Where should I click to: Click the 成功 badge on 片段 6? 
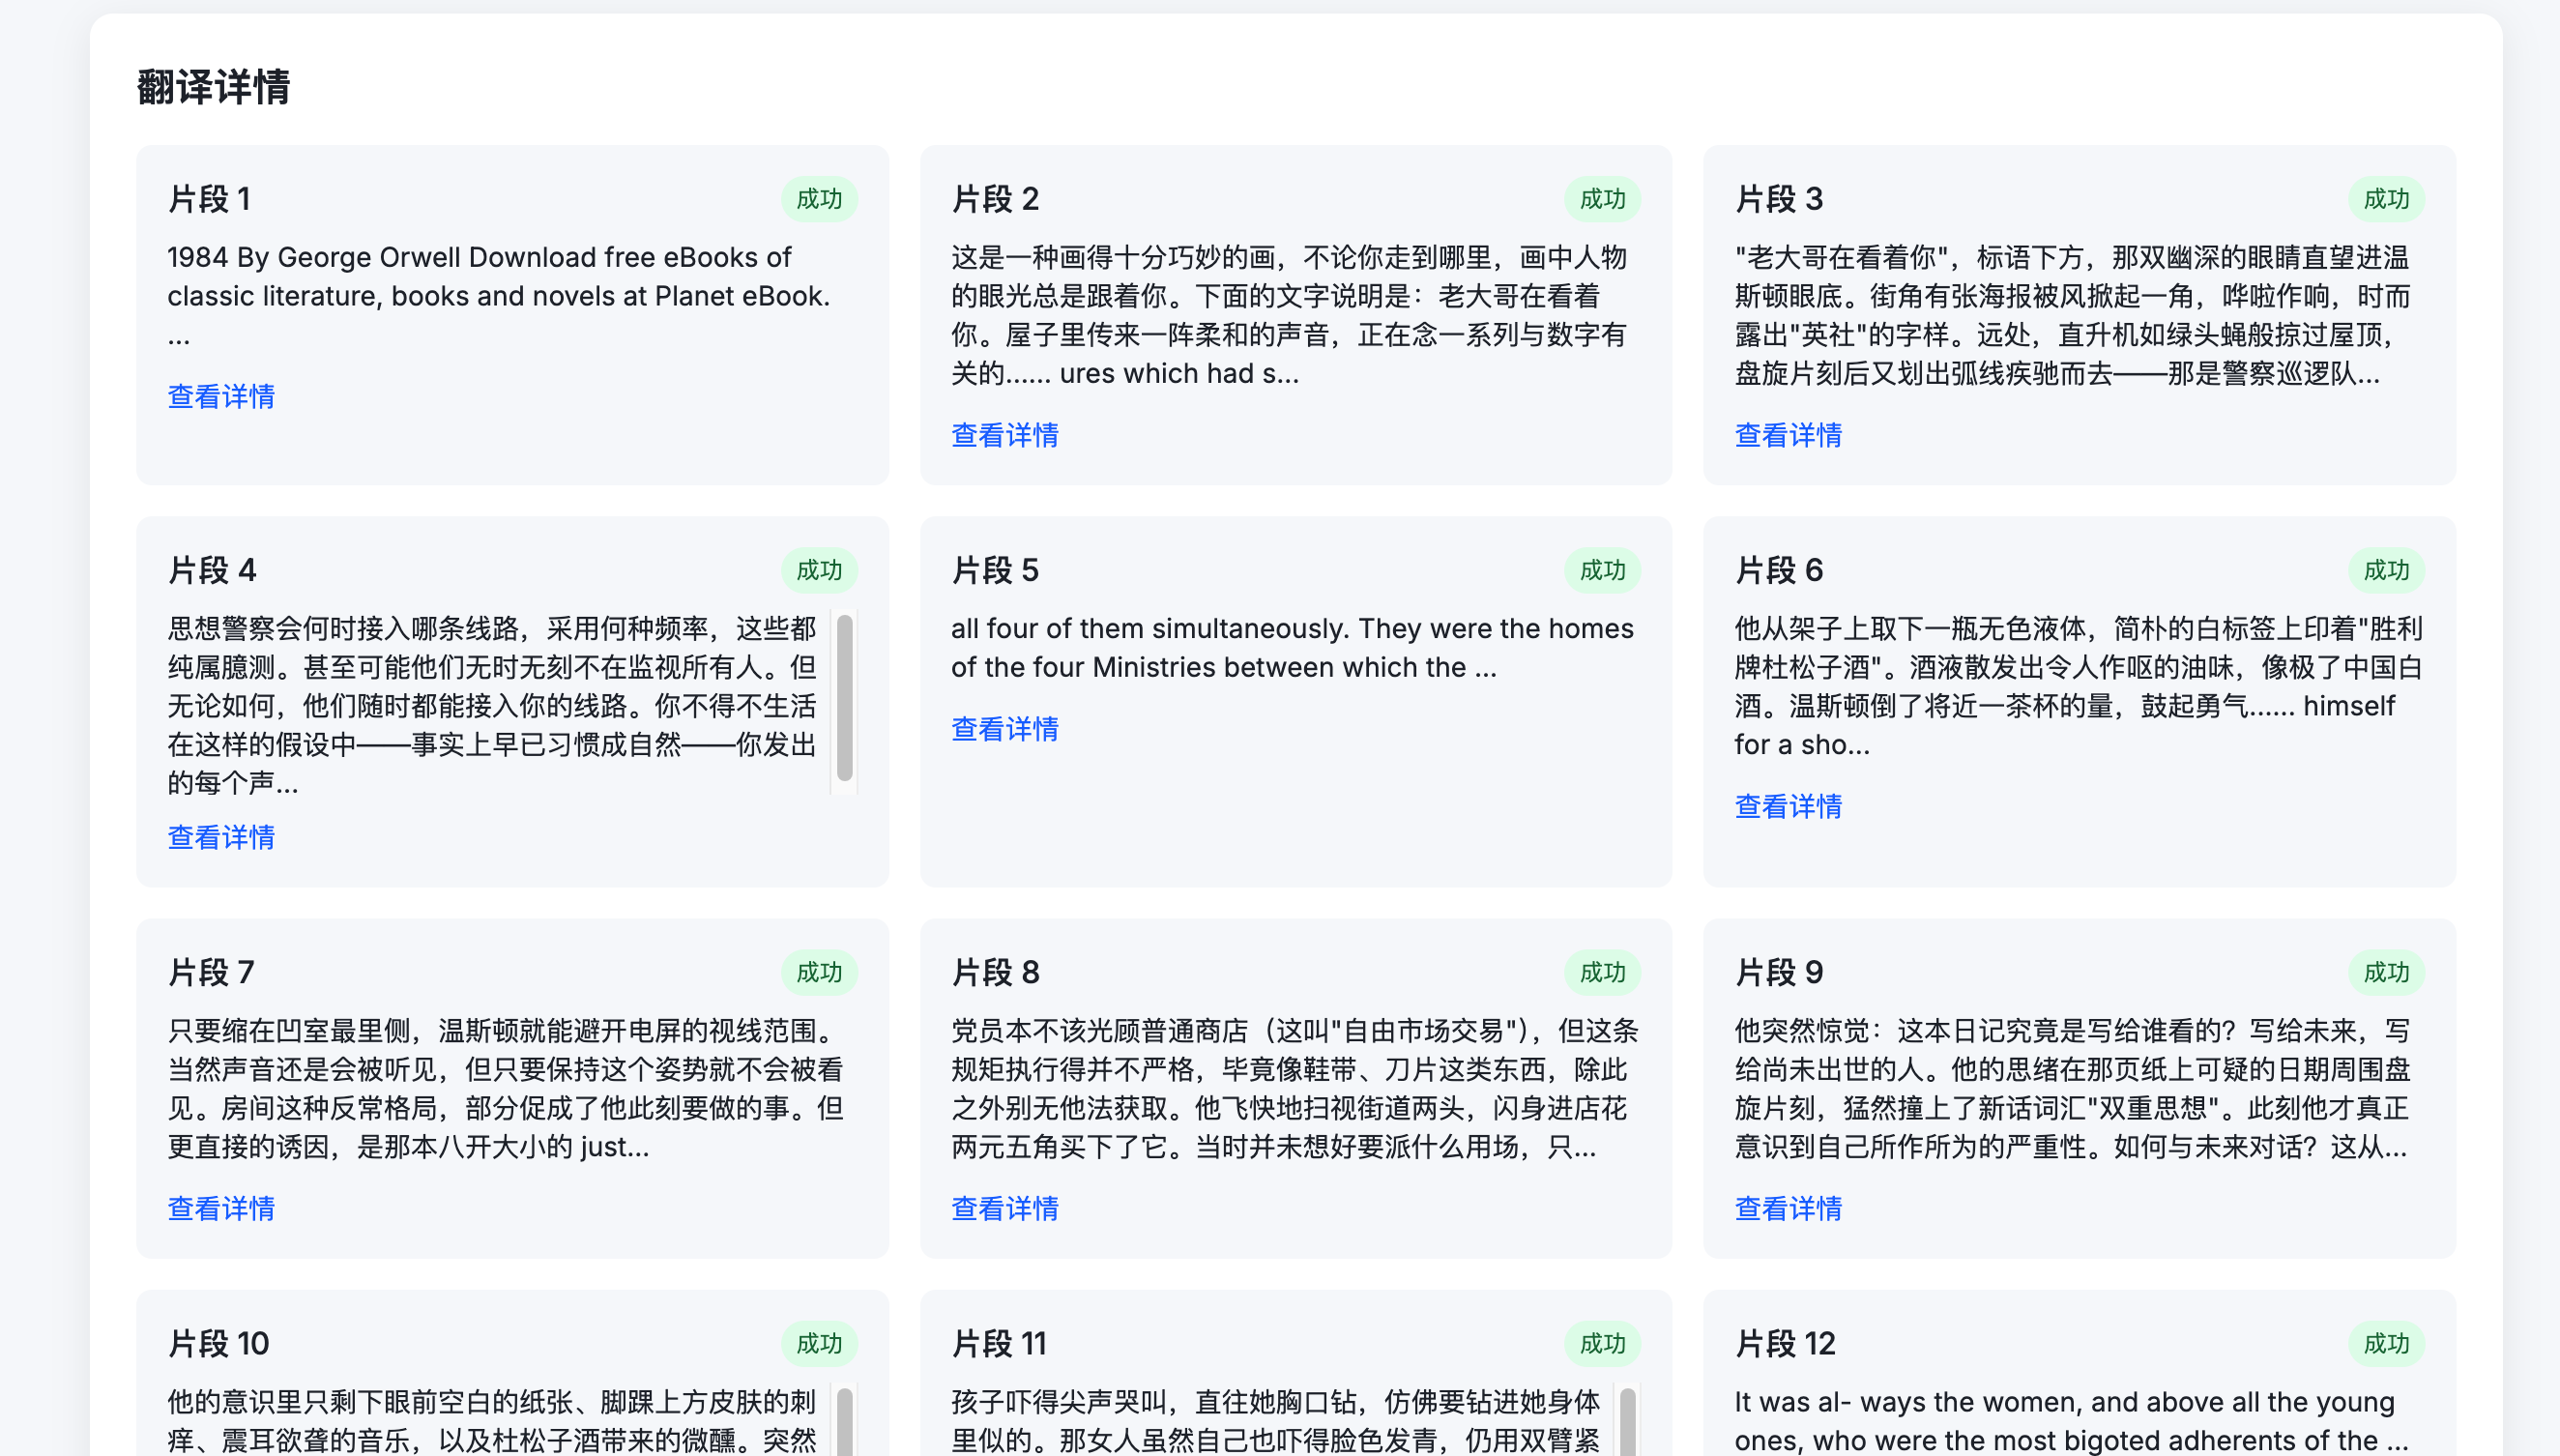coord(2386,570)
